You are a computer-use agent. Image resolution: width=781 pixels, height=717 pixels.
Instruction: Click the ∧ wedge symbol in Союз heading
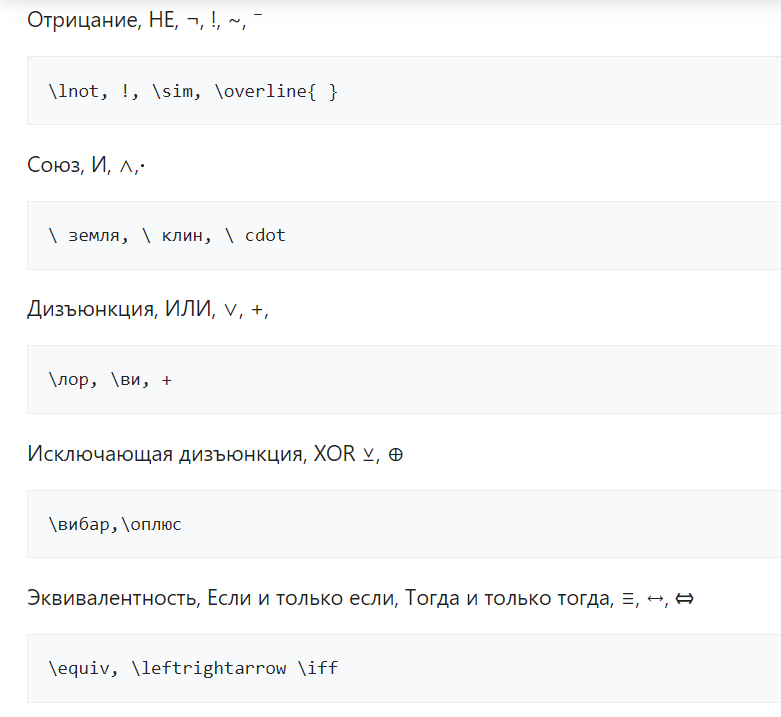tap(124, 165)
